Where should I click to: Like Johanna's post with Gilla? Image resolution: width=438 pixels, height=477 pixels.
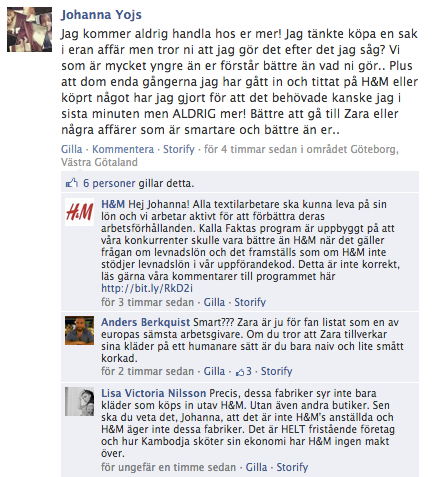tap(72, 149)
